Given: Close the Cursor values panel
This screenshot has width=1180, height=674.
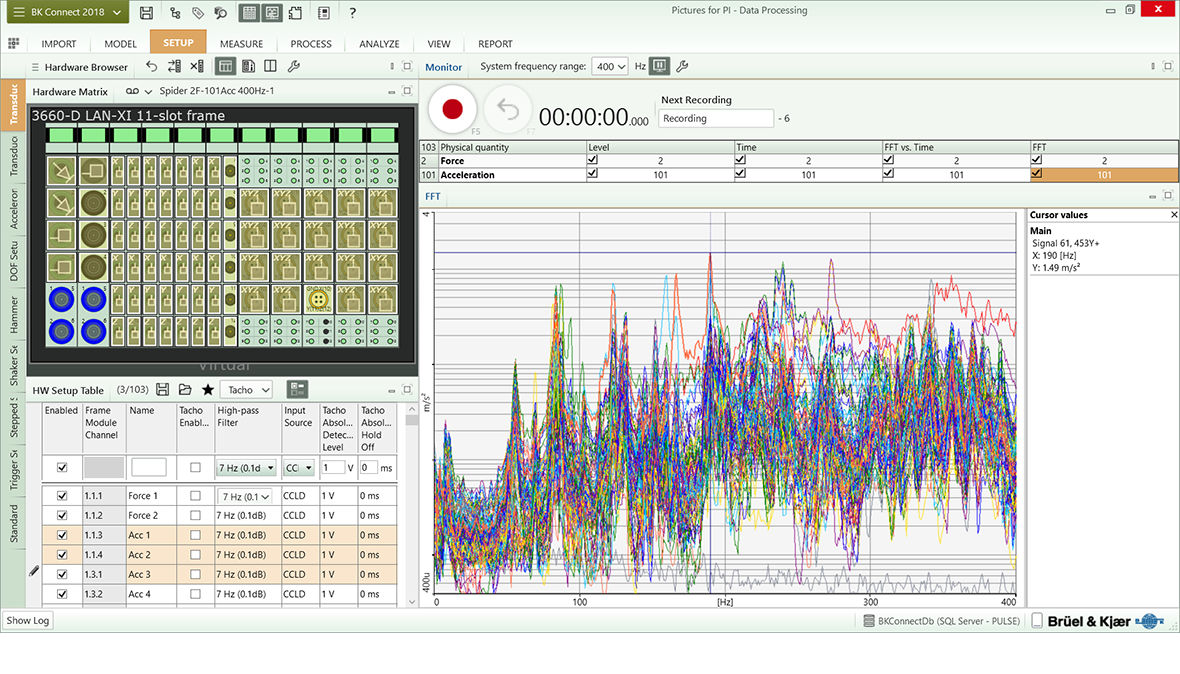Looking at the screenshot, I should pyautogui.click(x=1174, y=215).
